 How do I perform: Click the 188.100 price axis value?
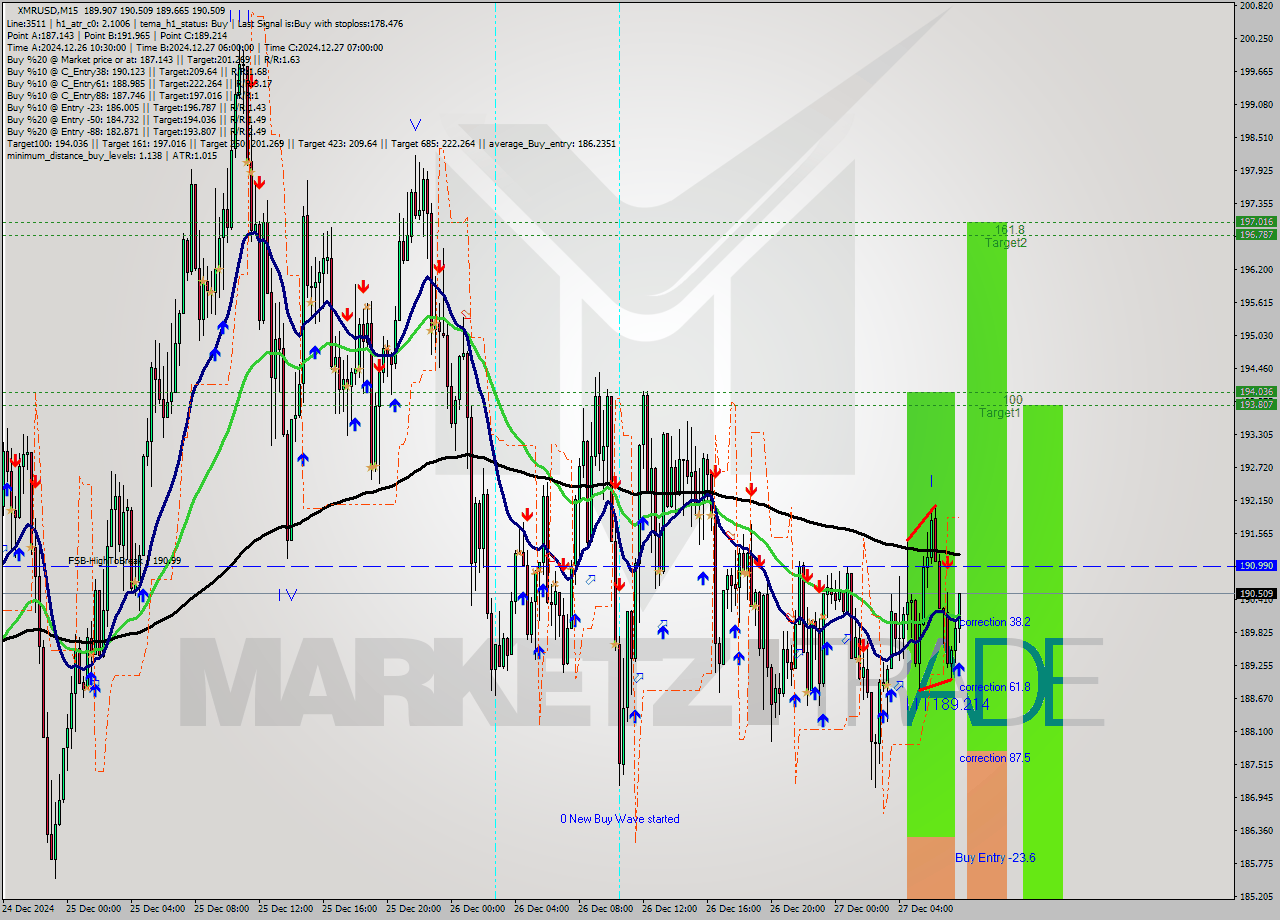tap(1256, 732)
